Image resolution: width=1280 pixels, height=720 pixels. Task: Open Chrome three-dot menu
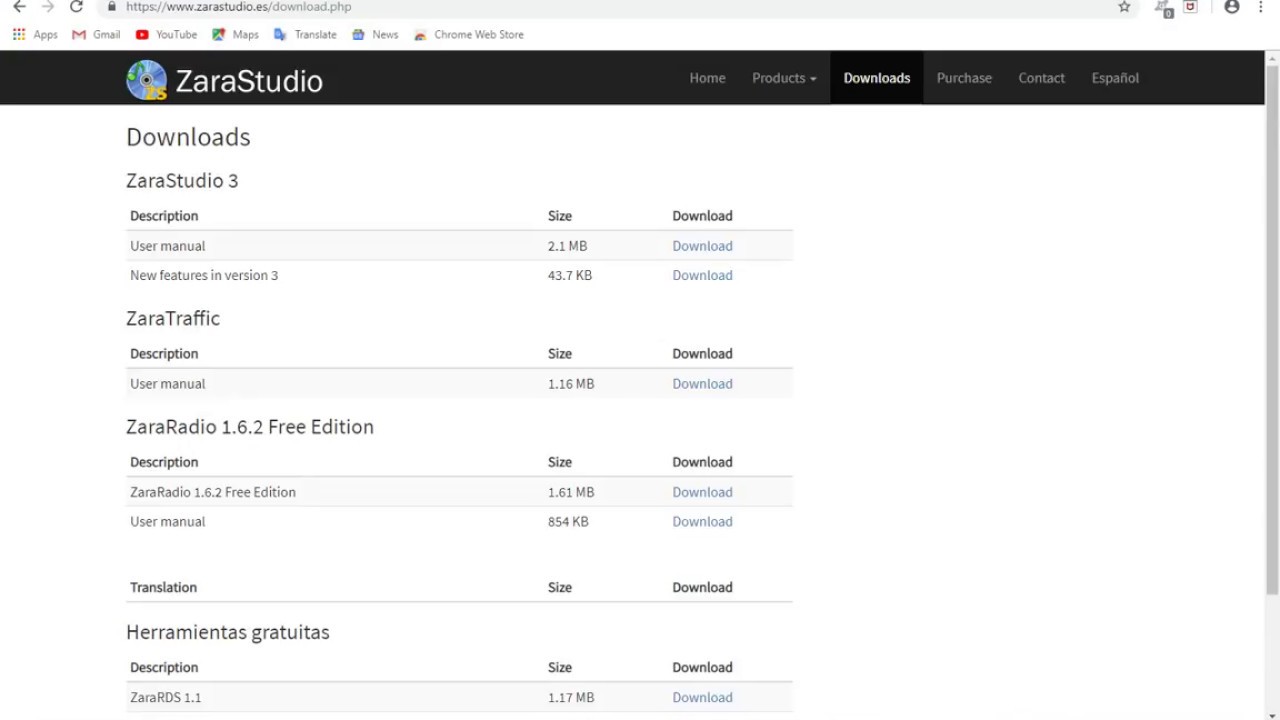(x=1260, y=7)
